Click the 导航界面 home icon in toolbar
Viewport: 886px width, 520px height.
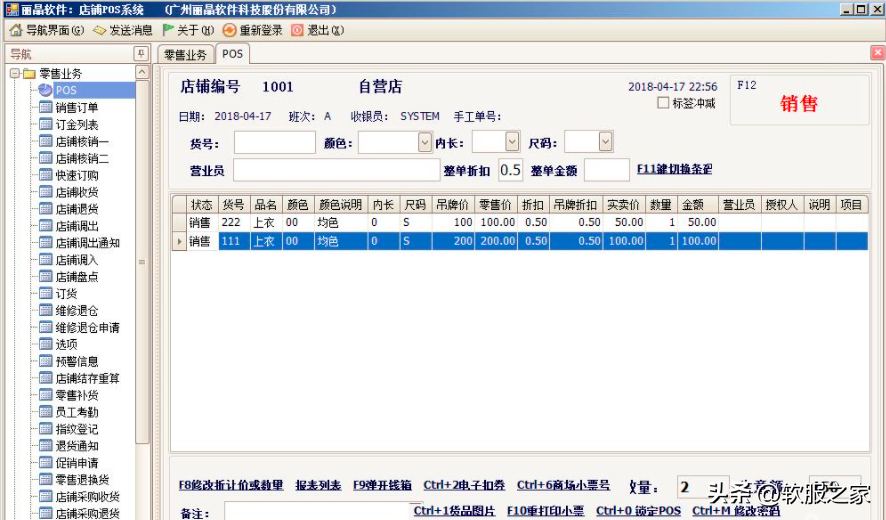[15, 30]
